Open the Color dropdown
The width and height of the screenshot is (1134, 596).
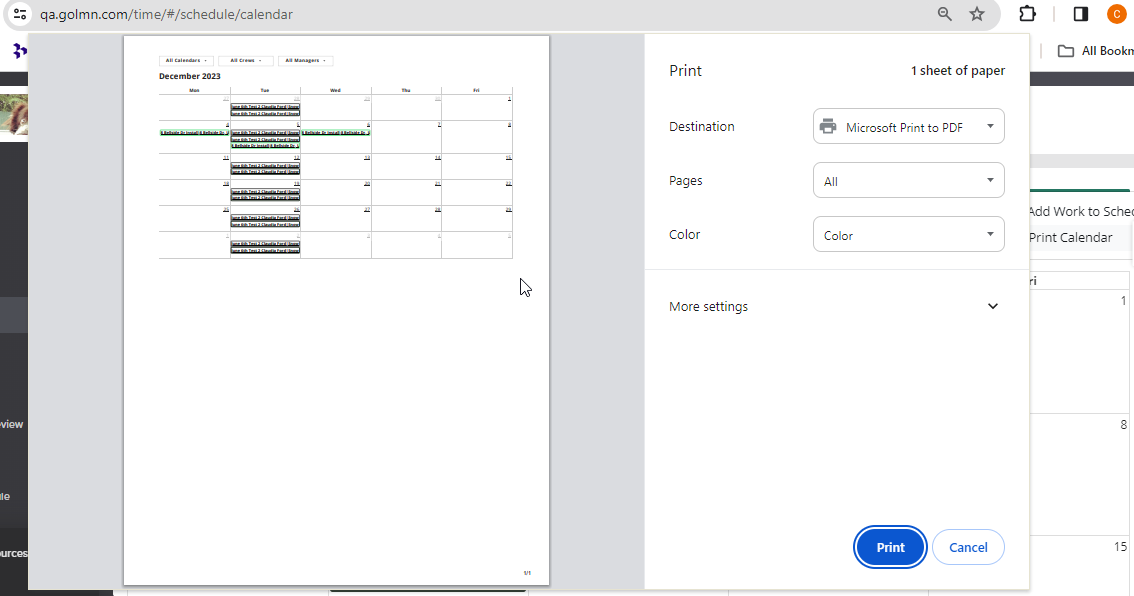pyautogui.click(x=908, y=235)
